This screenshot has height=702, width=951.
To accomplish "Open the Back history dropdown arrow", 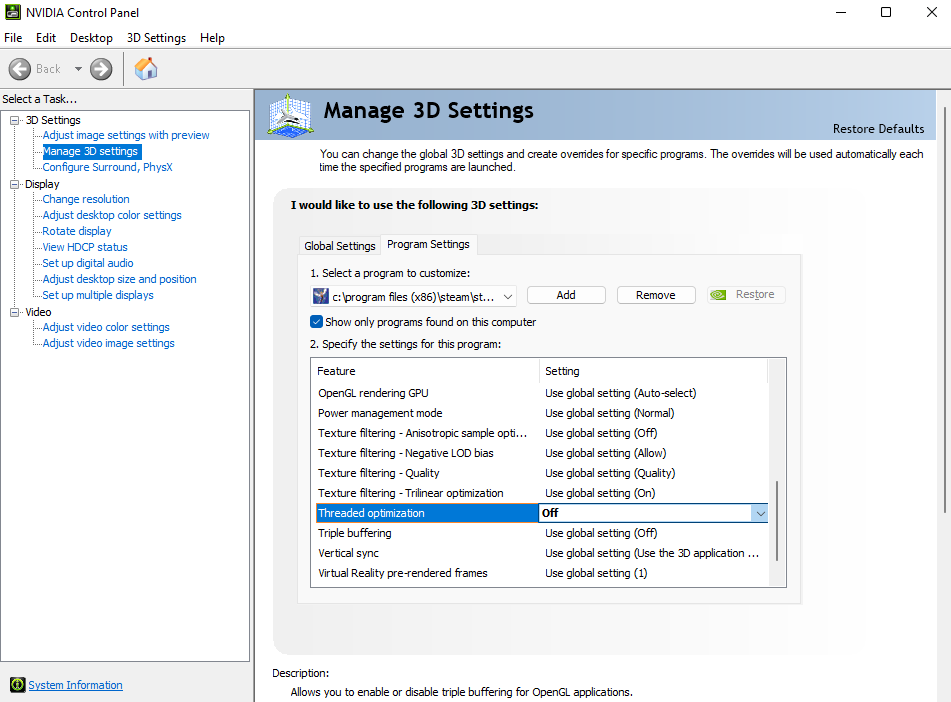I will 78,69.
